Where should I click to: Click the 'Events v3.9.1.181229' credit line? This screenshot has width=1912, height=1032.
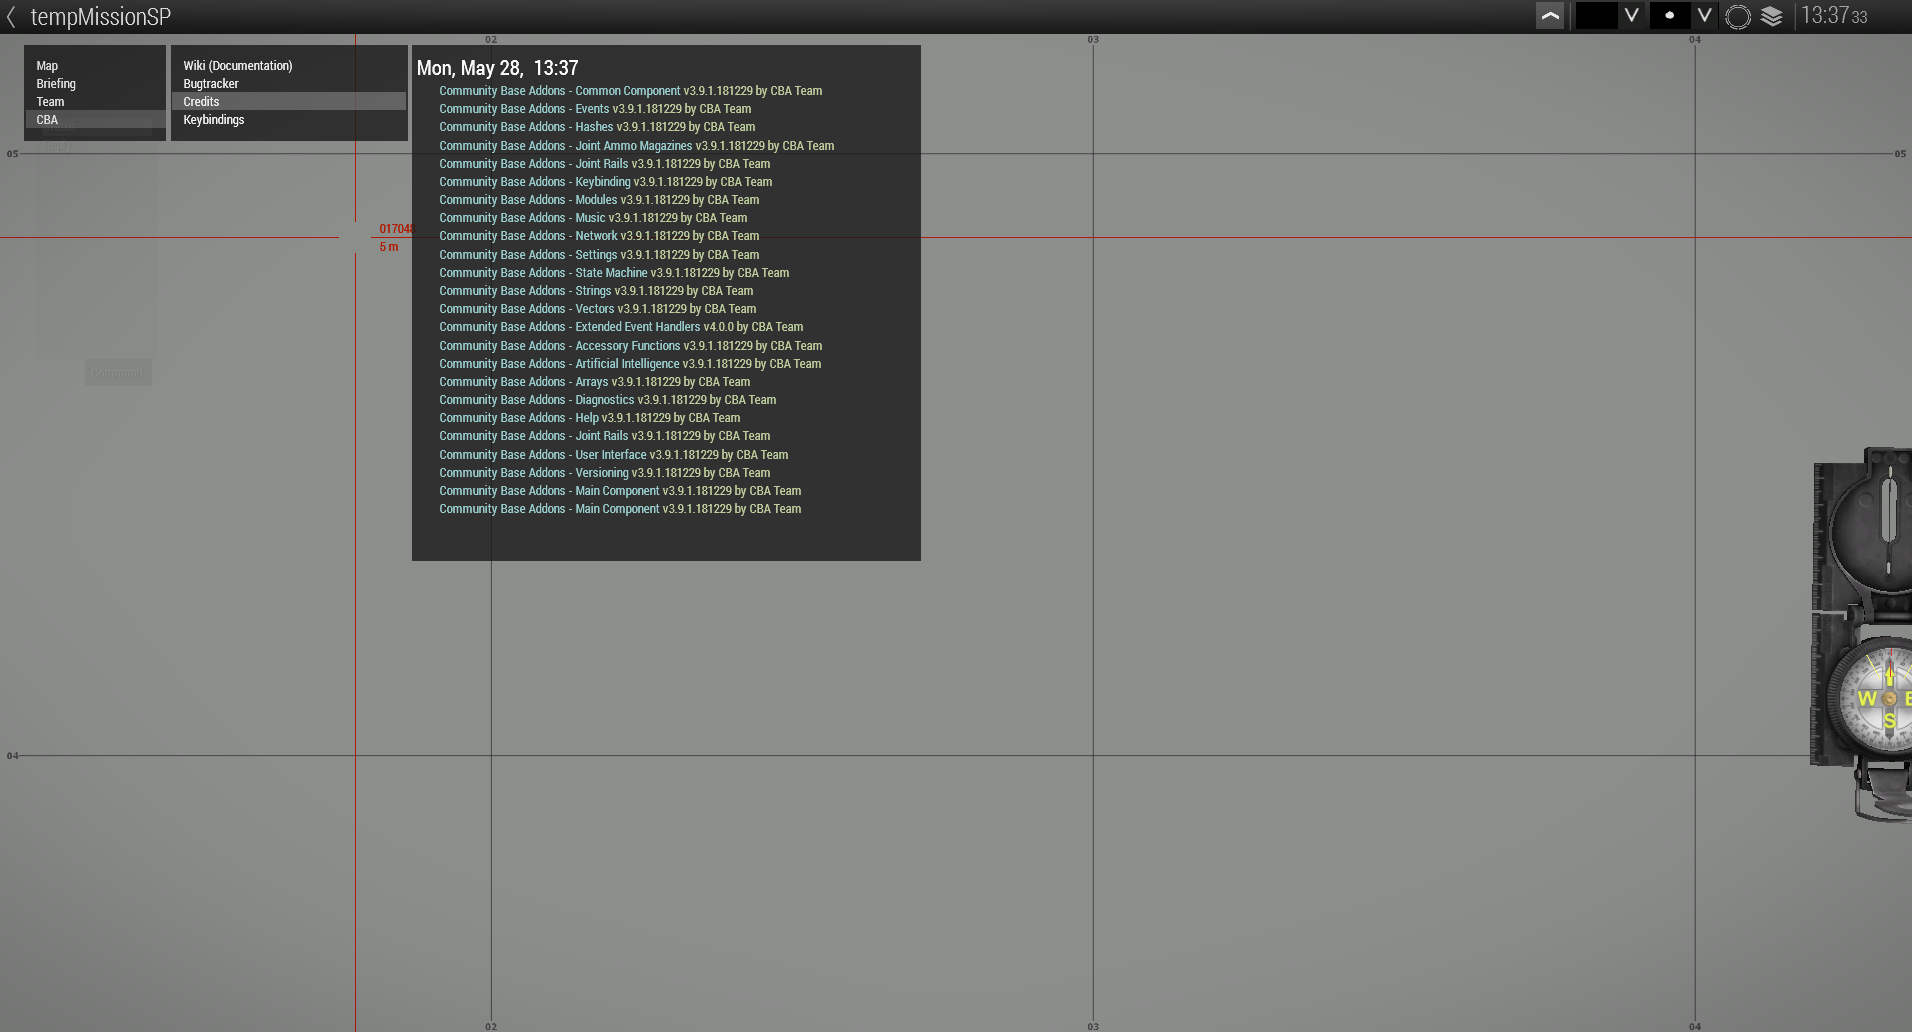(595, 109)
